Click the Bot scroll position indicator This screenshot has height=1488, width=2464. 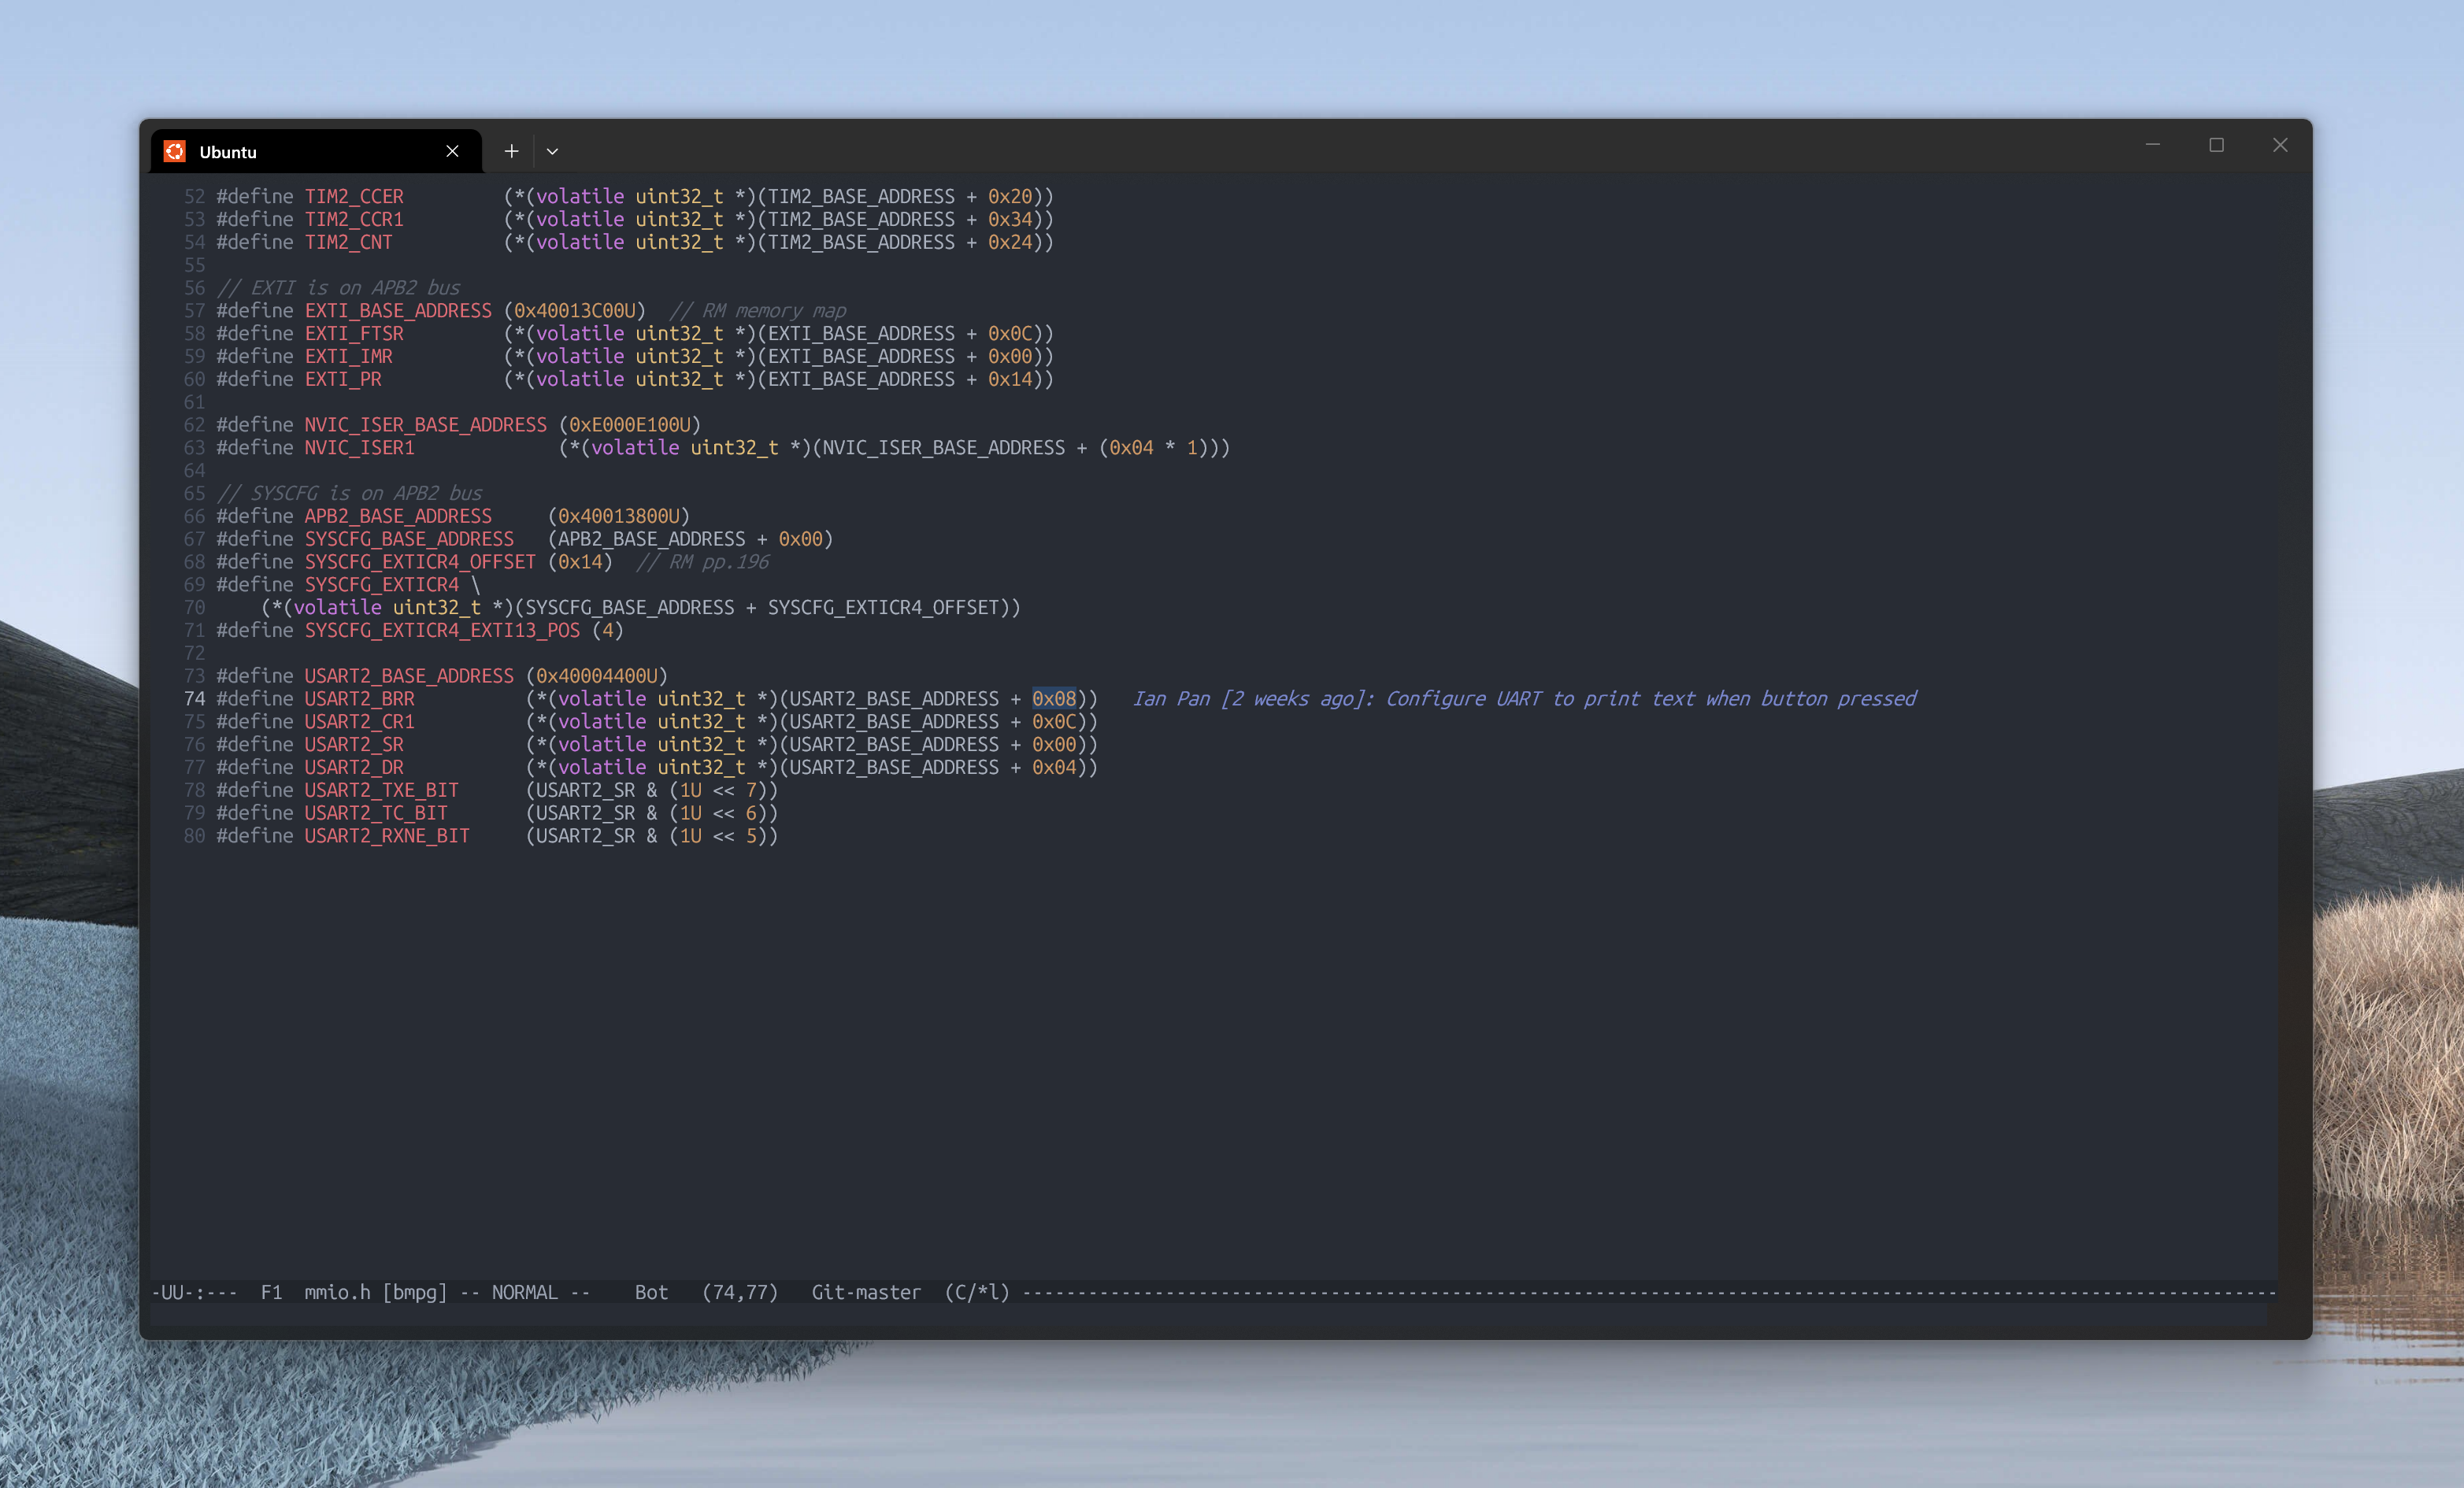(651, 1293)
